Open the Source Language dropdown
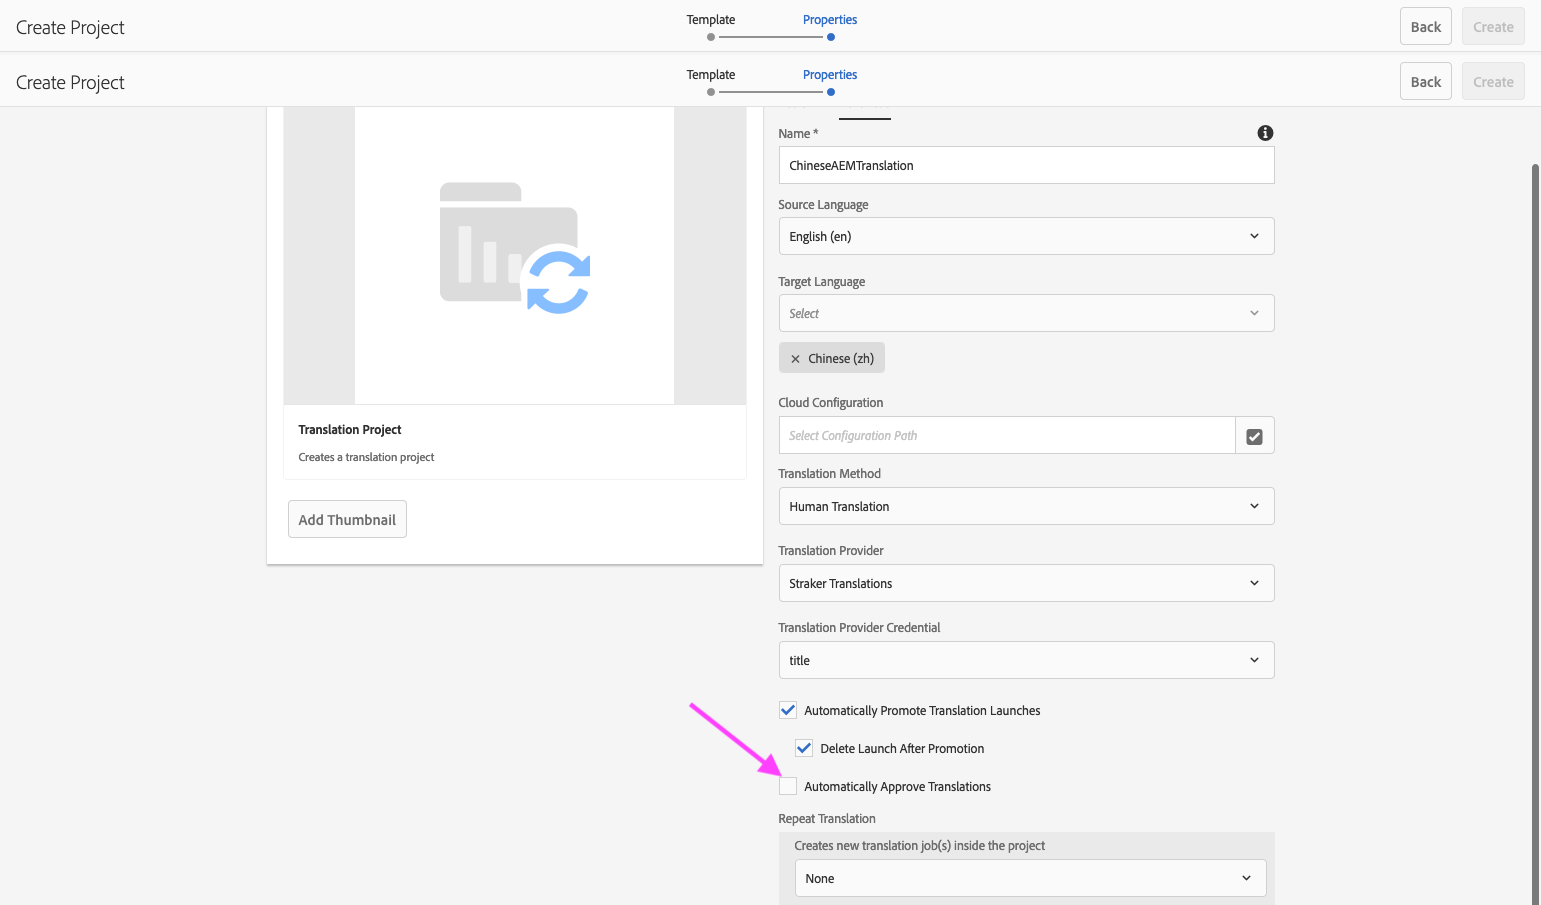This screenshot has width=1541, height=905. [1026, 236]
